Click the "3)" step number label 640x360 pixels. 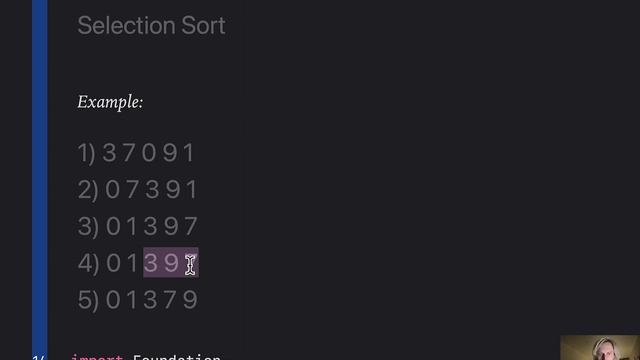pos(88,227)
